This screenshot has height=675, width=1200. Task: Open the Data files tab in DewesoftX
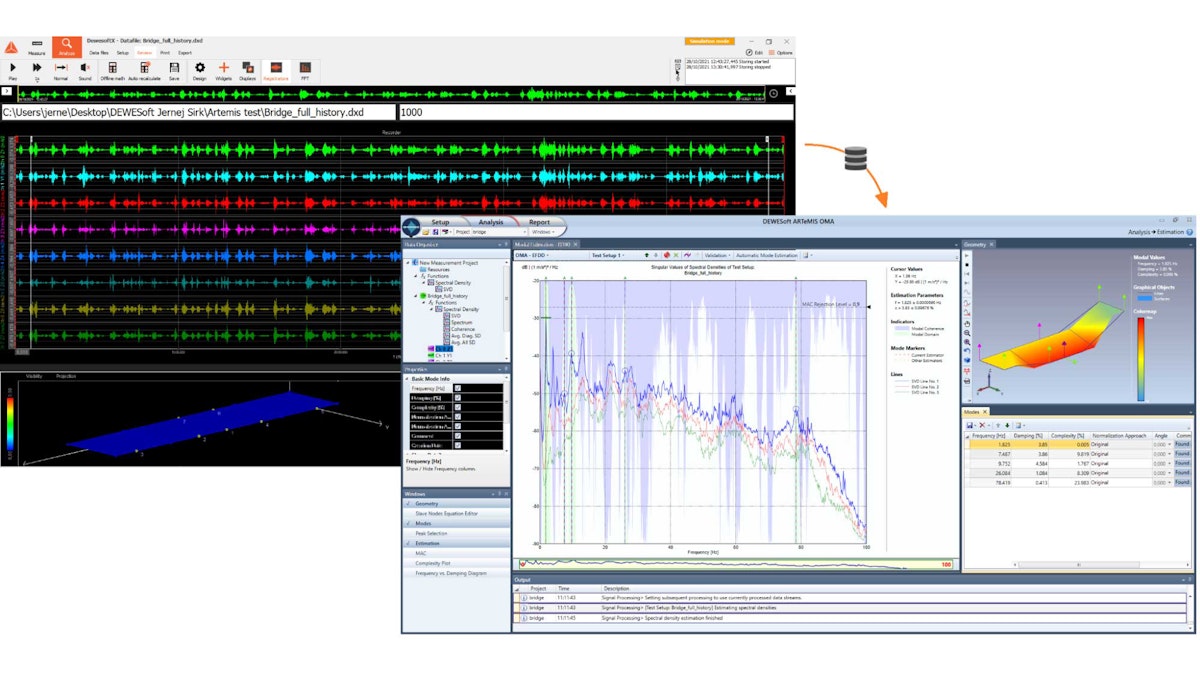point(99,52)
